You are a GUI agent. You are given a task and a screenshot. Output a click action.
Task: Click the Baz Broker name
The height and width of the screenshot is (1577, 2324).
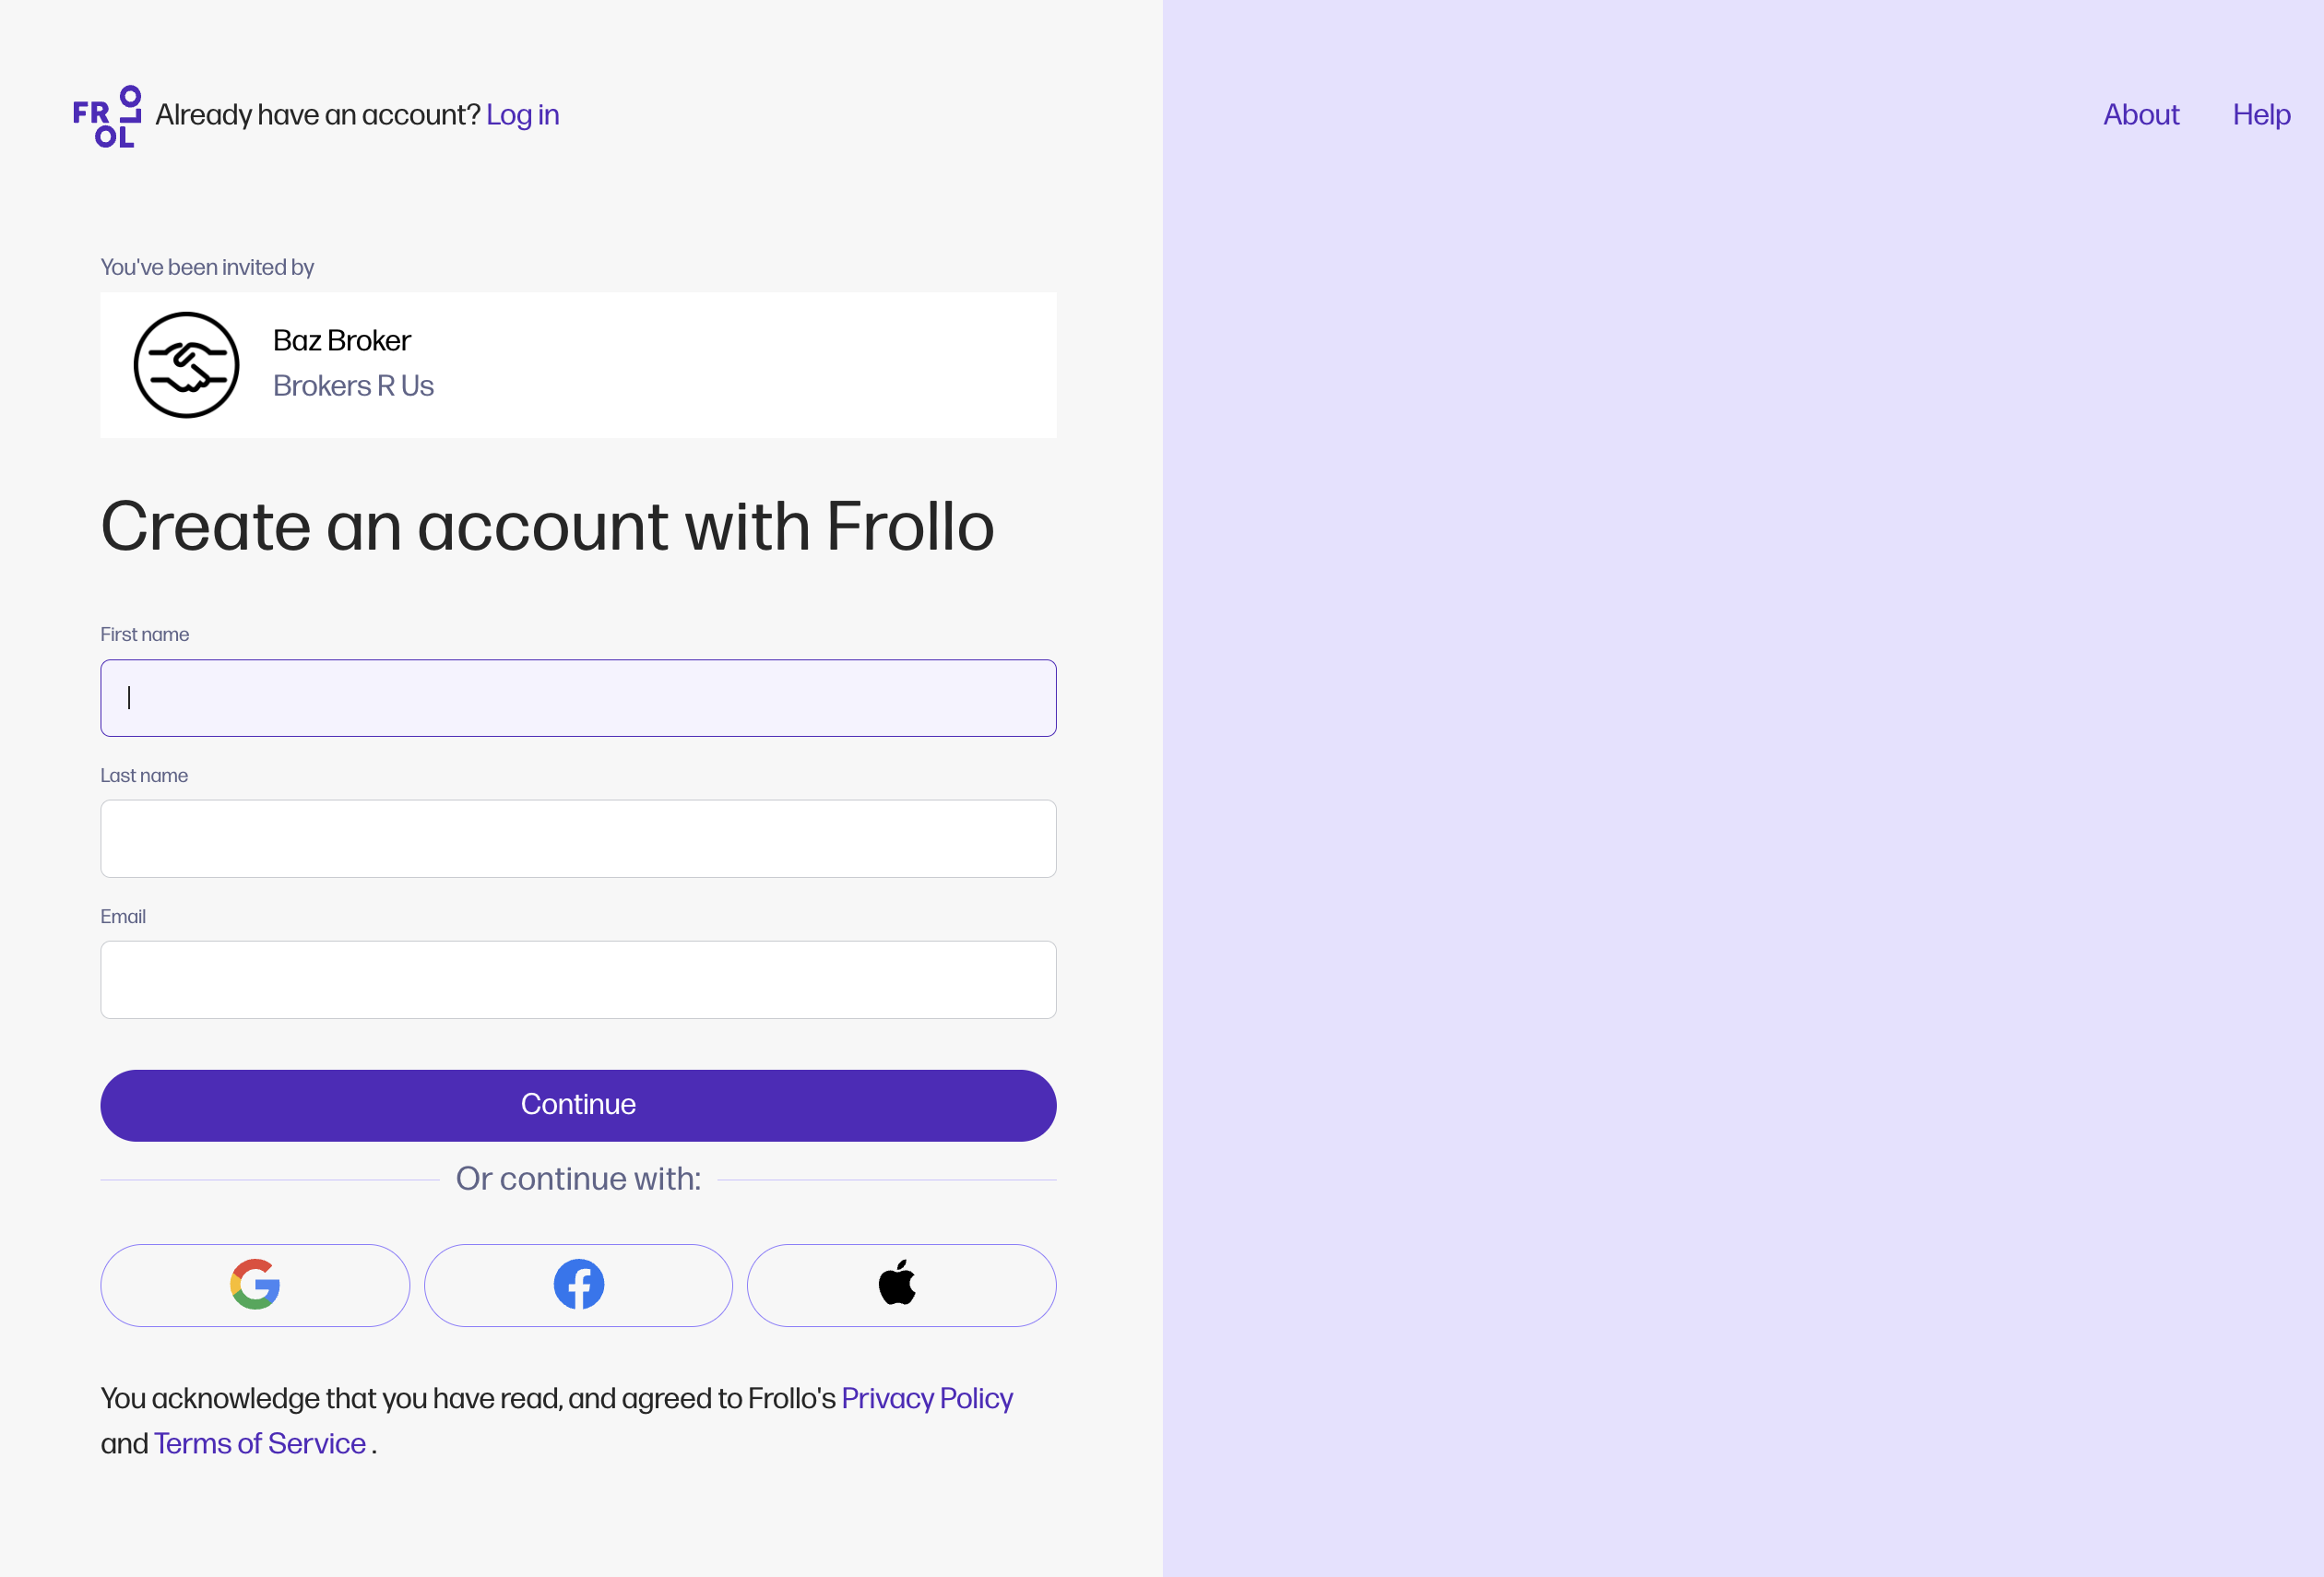[342, 341]
